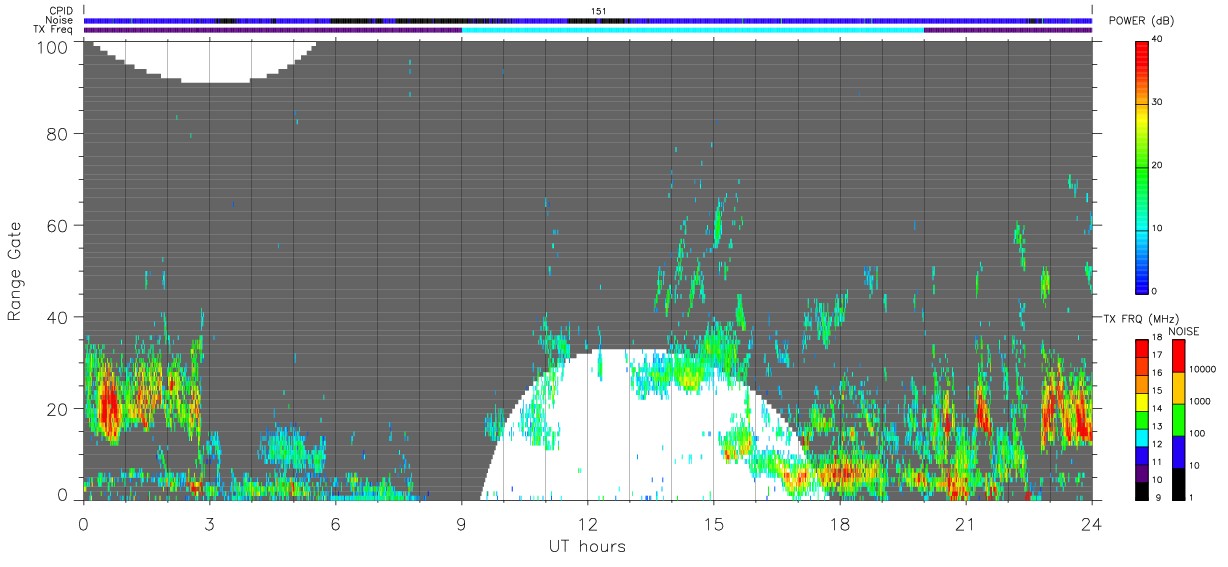
Task: Click the green segment of NOISE legend
Action: pyautogui.click(x=1180, y=419)
